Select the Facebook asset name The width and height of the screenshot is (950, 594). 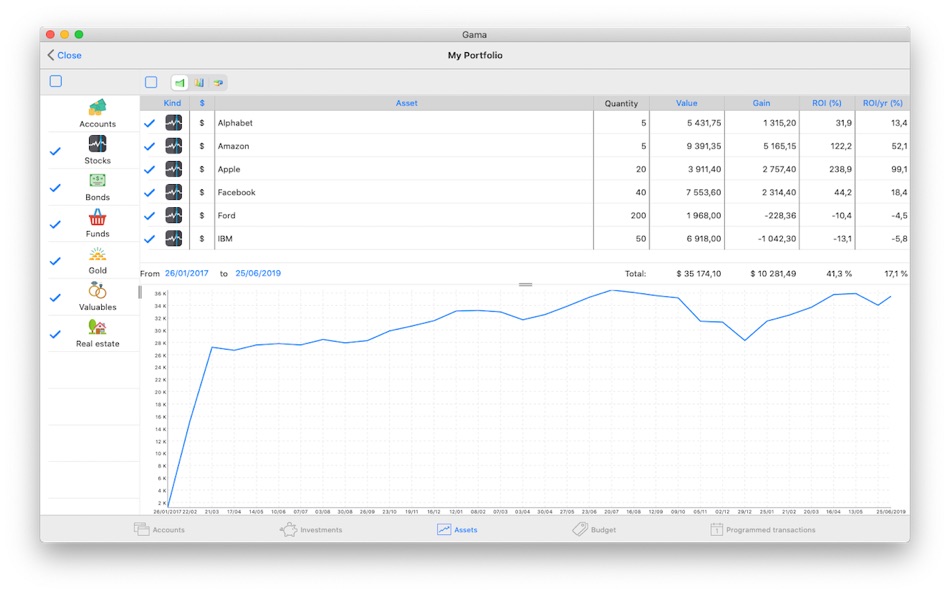(236, 192)
